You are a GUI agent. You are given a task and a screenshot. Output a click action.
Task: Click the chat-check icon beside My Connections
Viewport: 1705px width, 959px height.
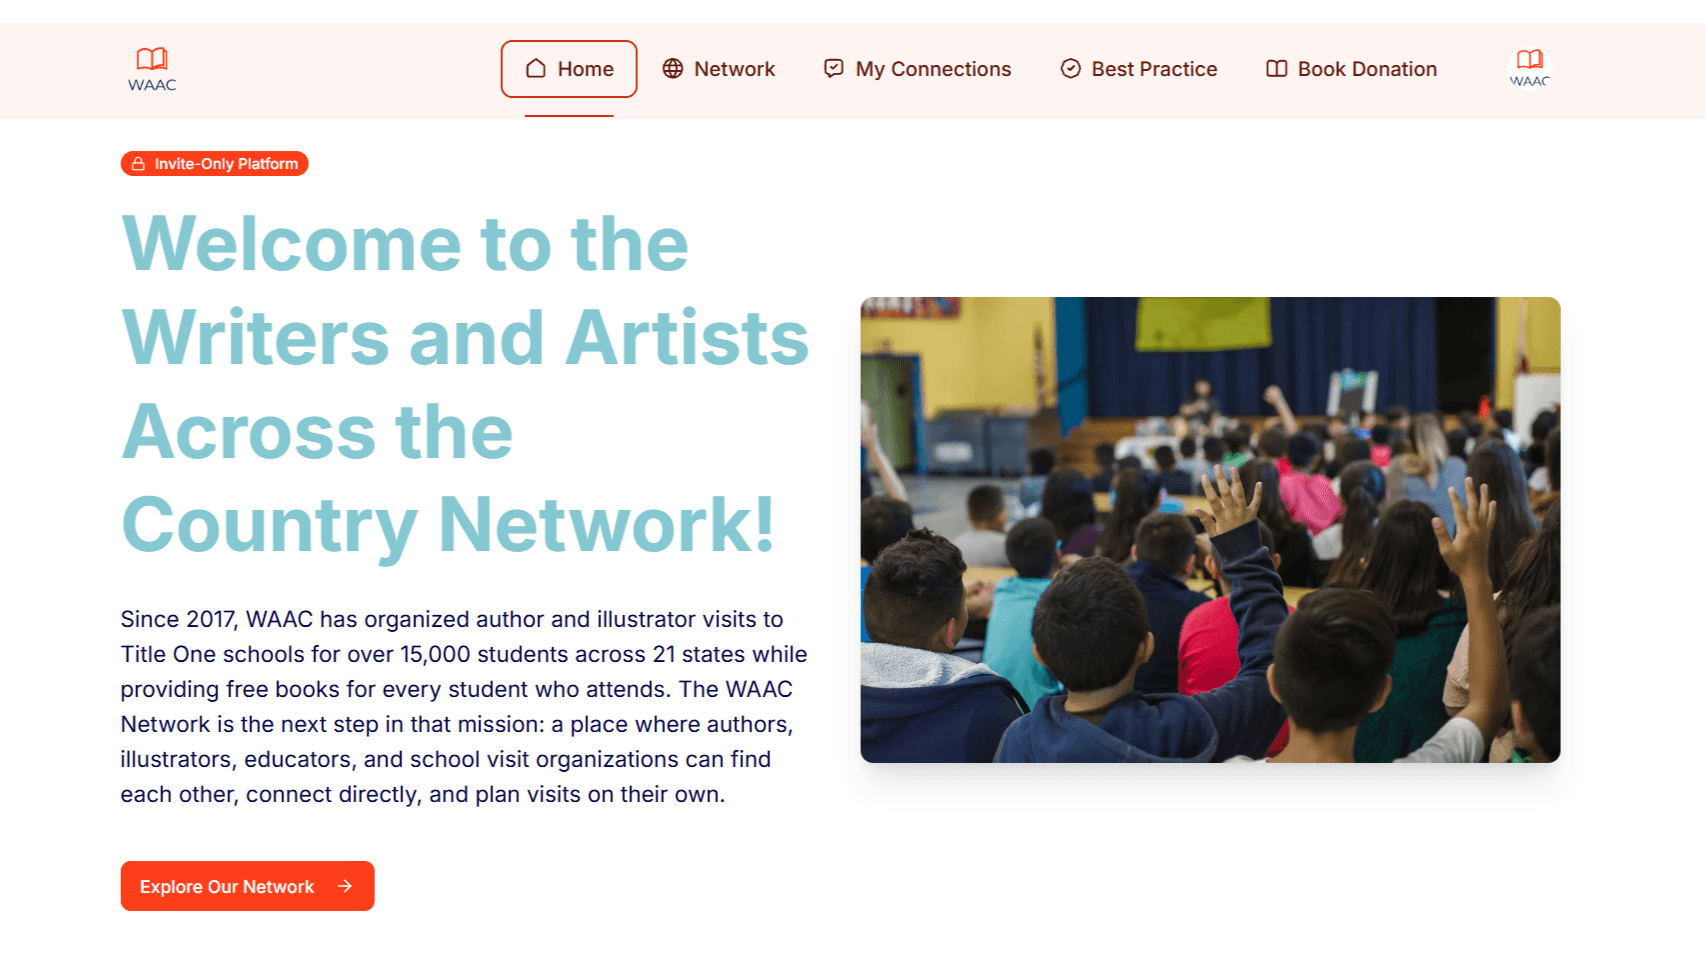click(834, 68)
